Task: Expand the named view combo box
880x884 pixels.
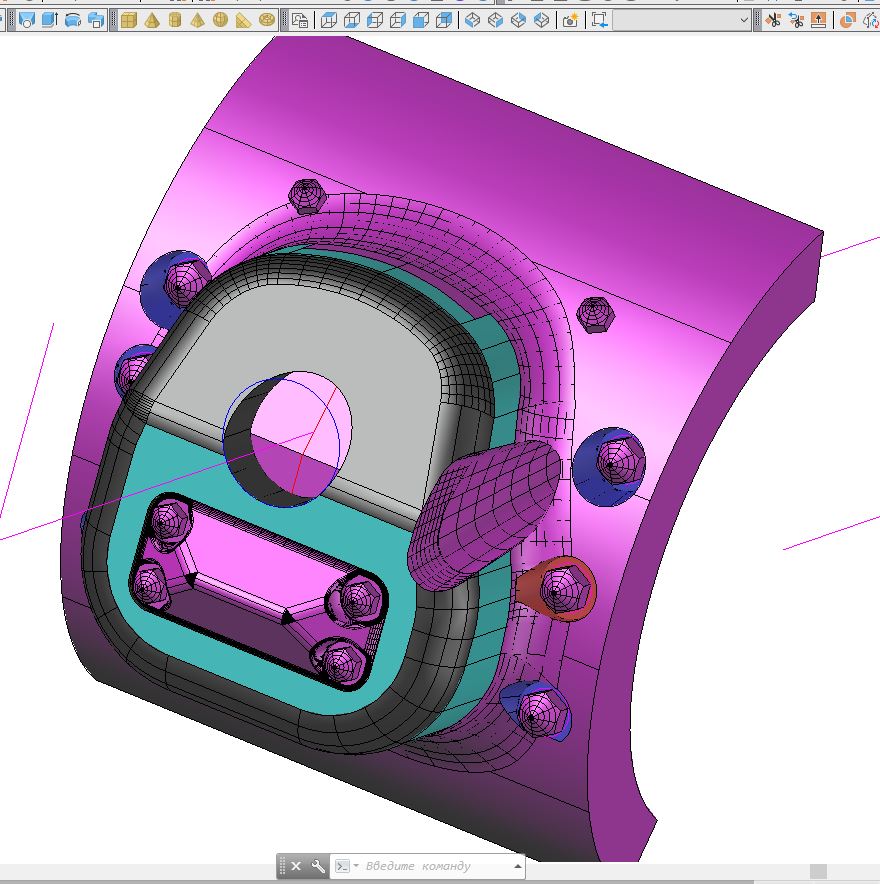Action: pyautogui.click(x=682, y=21)
